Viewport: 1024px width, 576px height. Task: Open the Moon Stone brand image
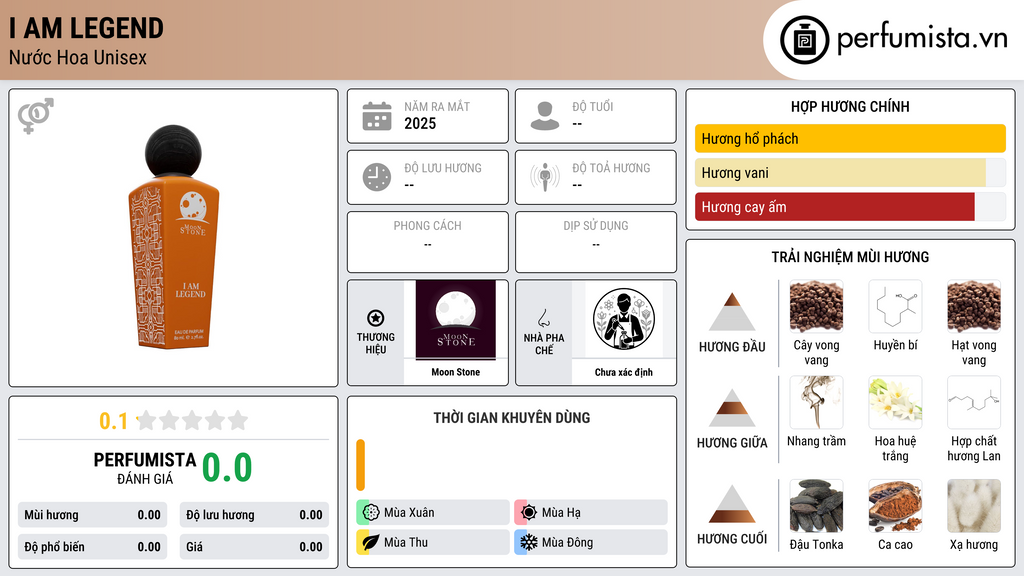[456, 320]
